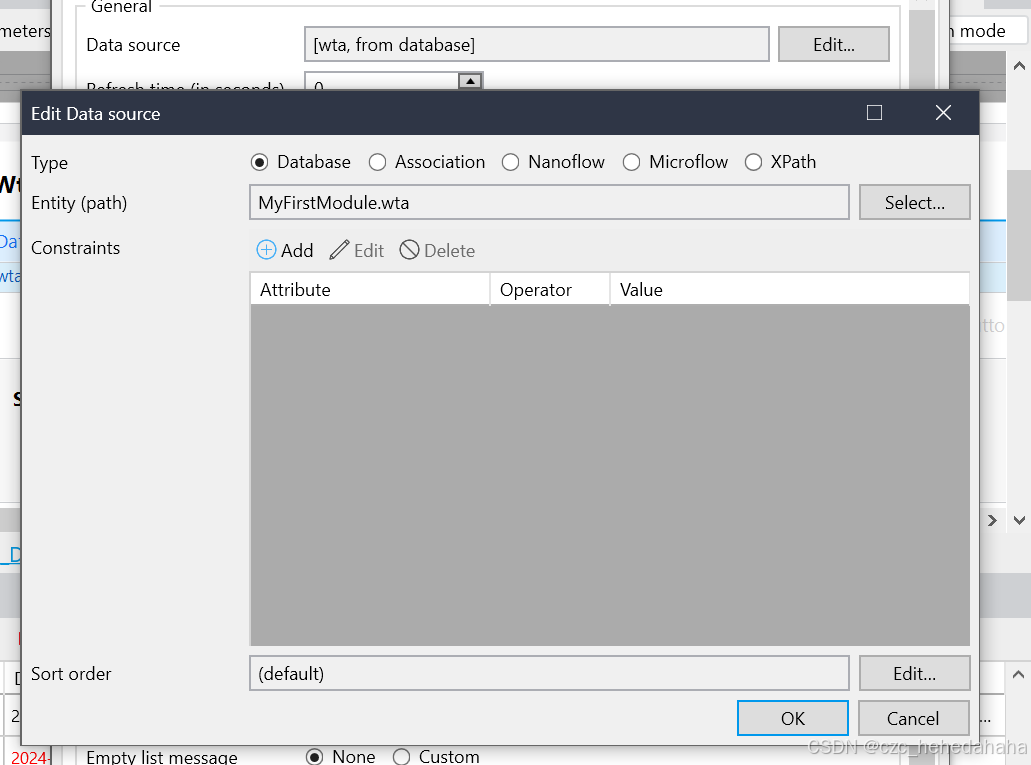Select the XPath data source type
This screenshot has height=765, width=1031.
753,161
